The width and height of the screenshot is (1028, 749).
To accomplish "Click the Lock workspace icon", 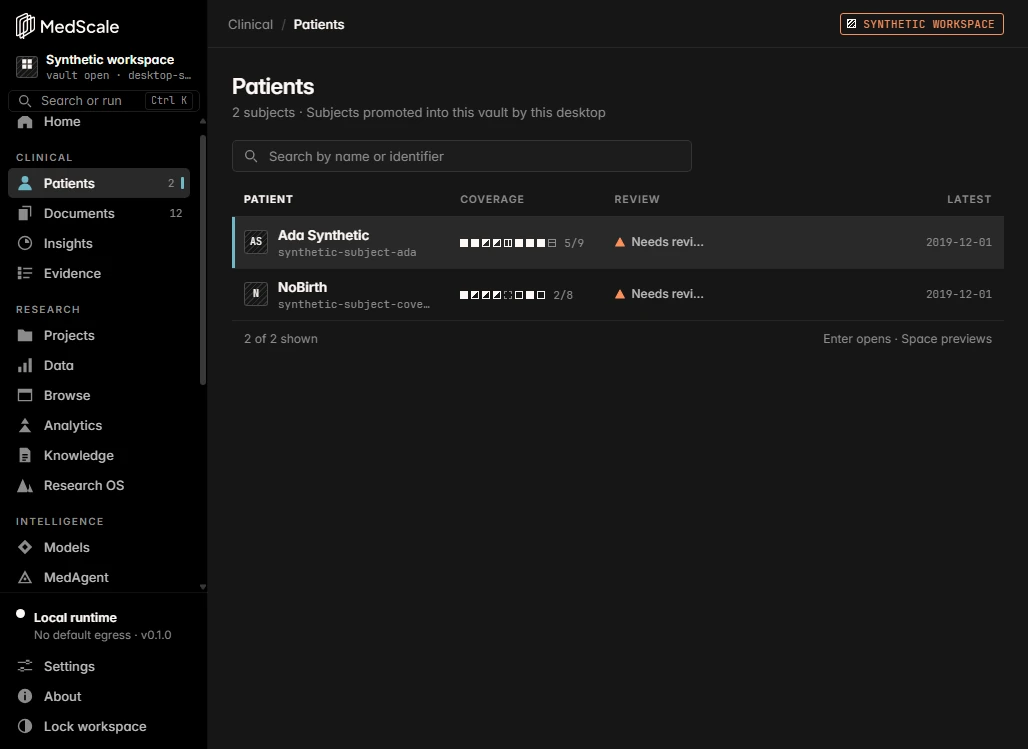I will point(25,726).
